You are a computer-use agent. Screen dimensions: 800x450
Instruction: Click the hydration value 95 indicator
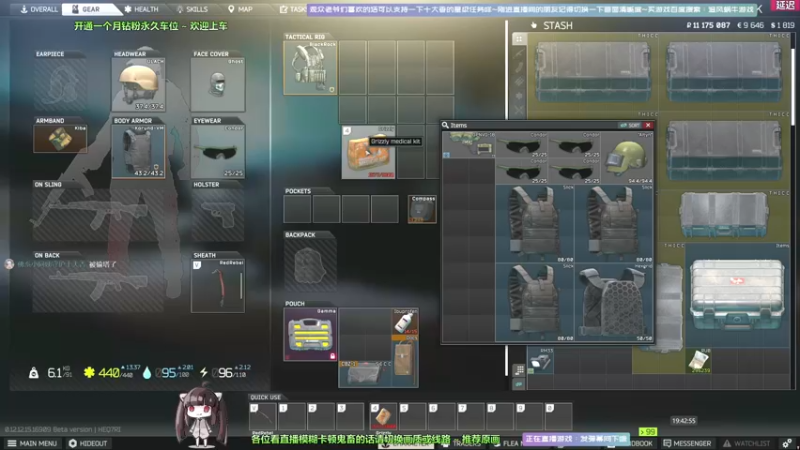click(x=168, y=373)
